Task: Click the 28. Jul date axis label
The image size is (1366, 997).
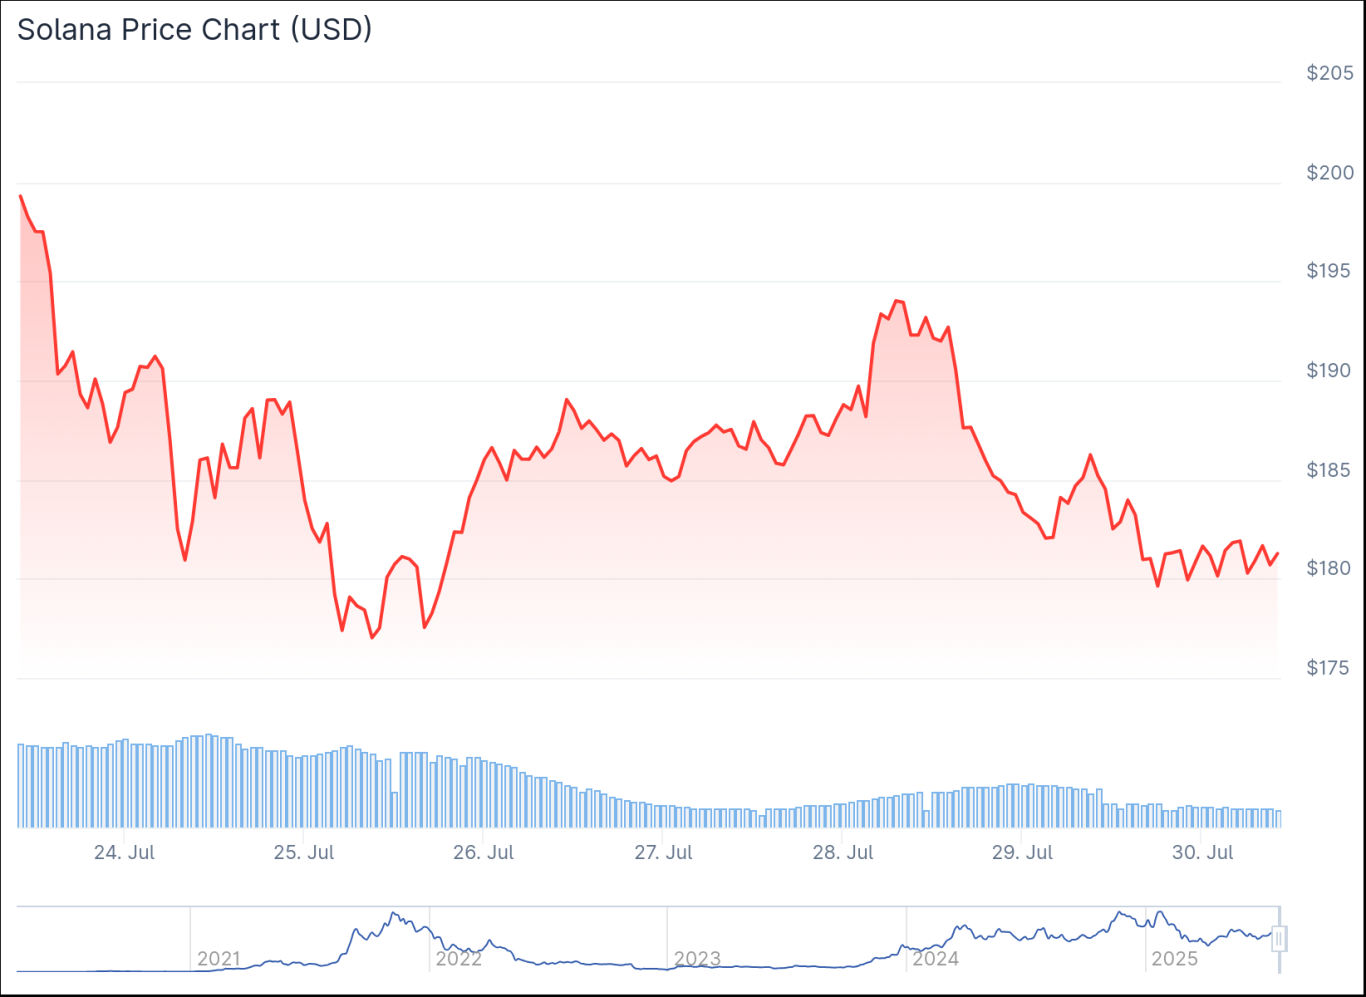Action: coord(843,853)
